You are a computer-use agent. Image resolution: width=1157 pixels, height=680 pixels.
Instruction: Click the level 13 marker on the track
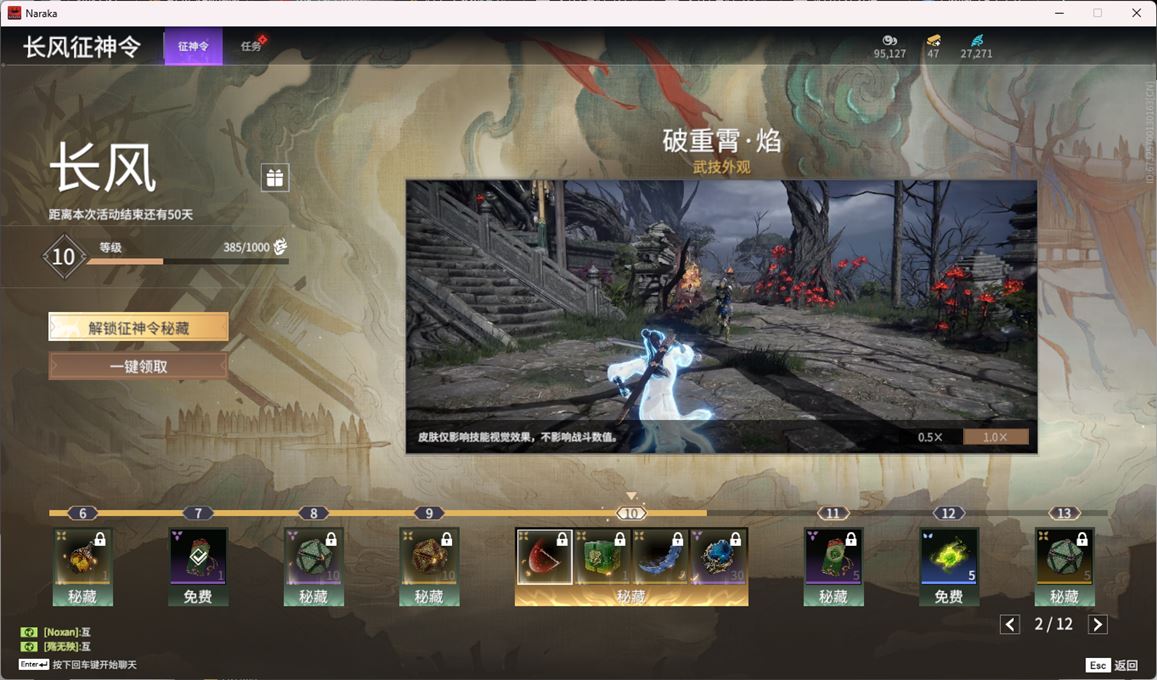pos(1064,513)
